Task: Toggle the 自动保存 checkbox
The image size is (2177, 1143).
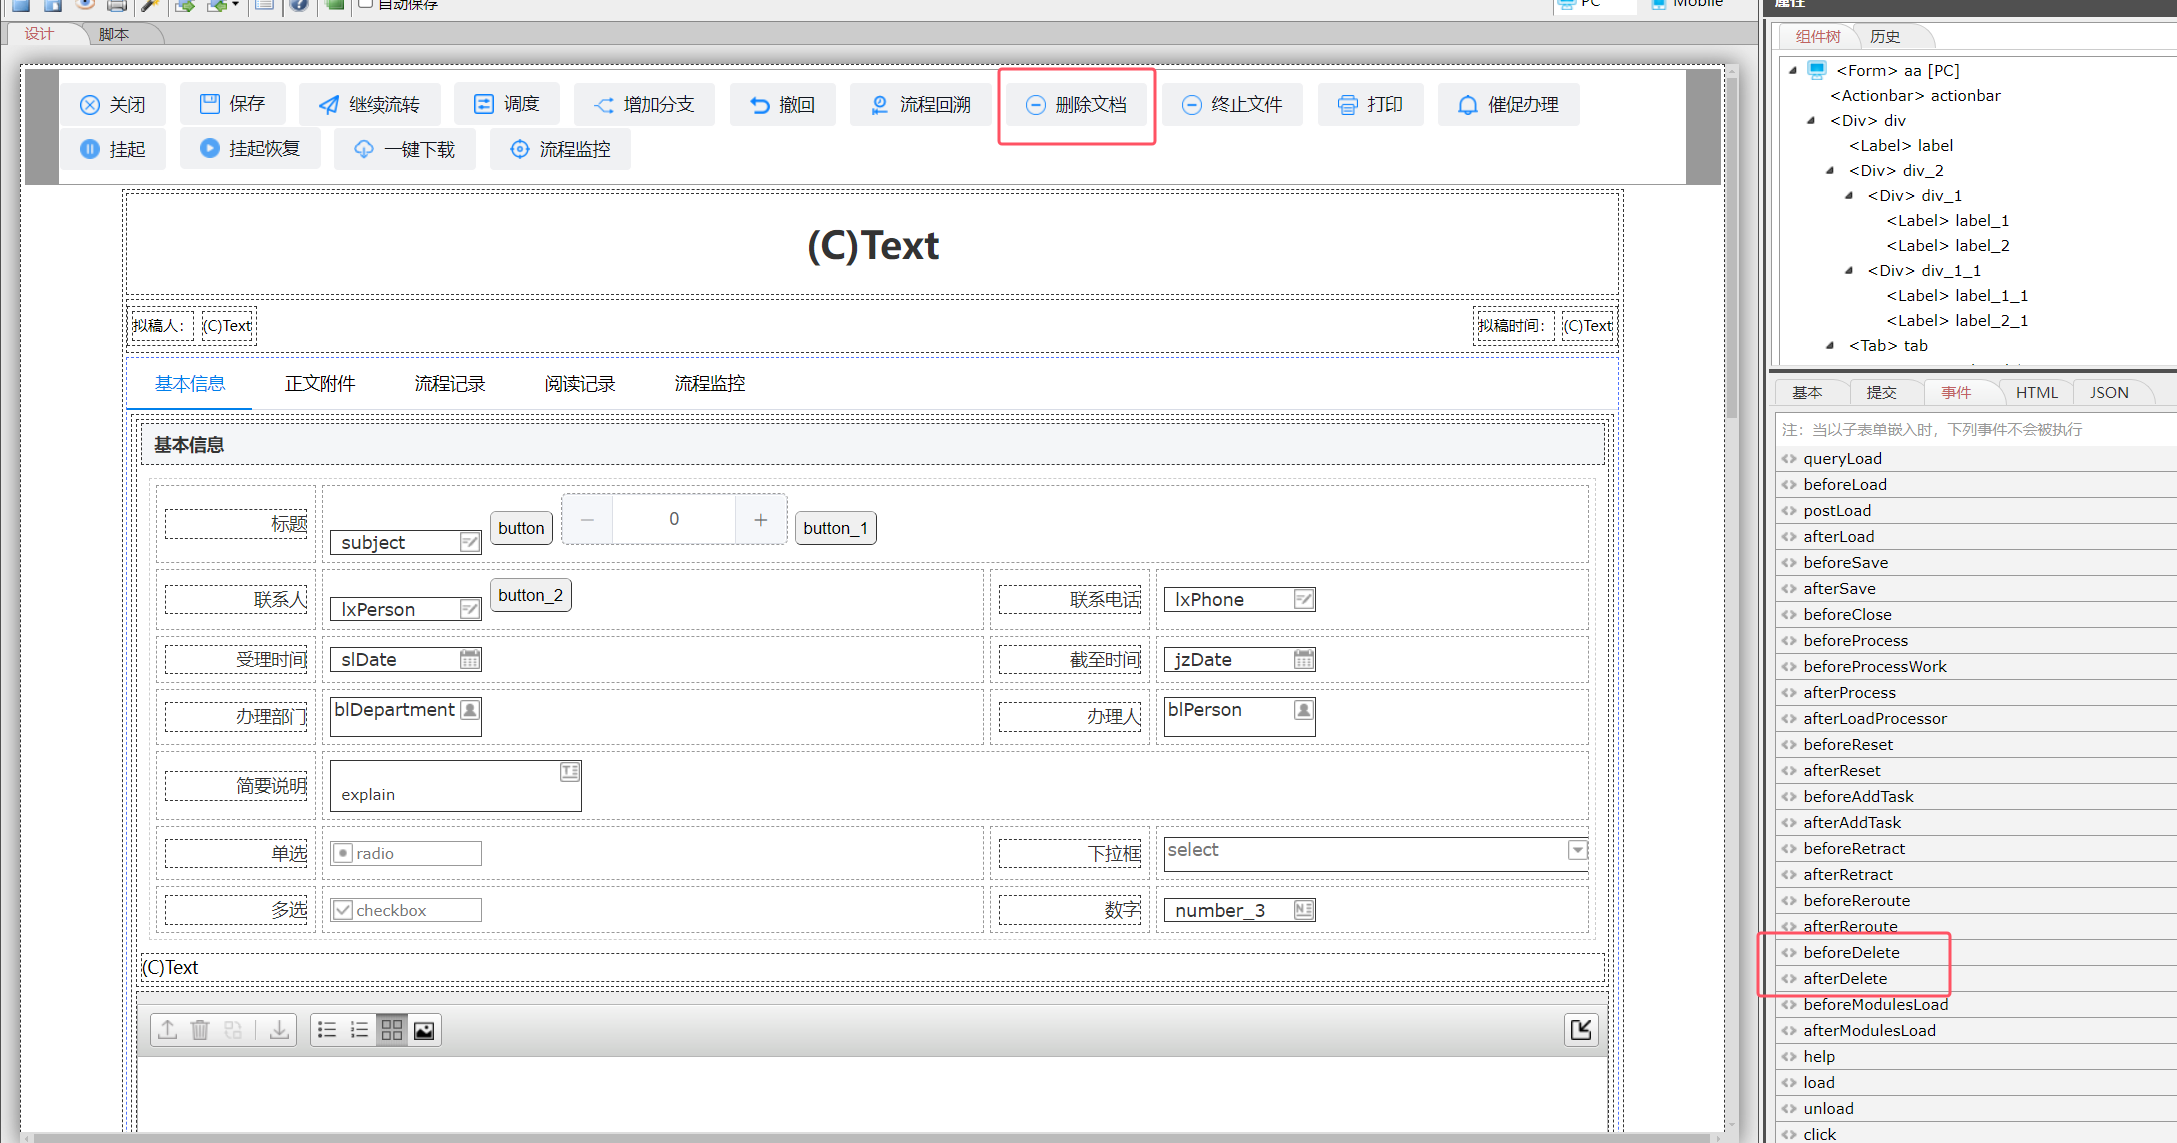Action: pyautogui.click(x=366, y=4)
